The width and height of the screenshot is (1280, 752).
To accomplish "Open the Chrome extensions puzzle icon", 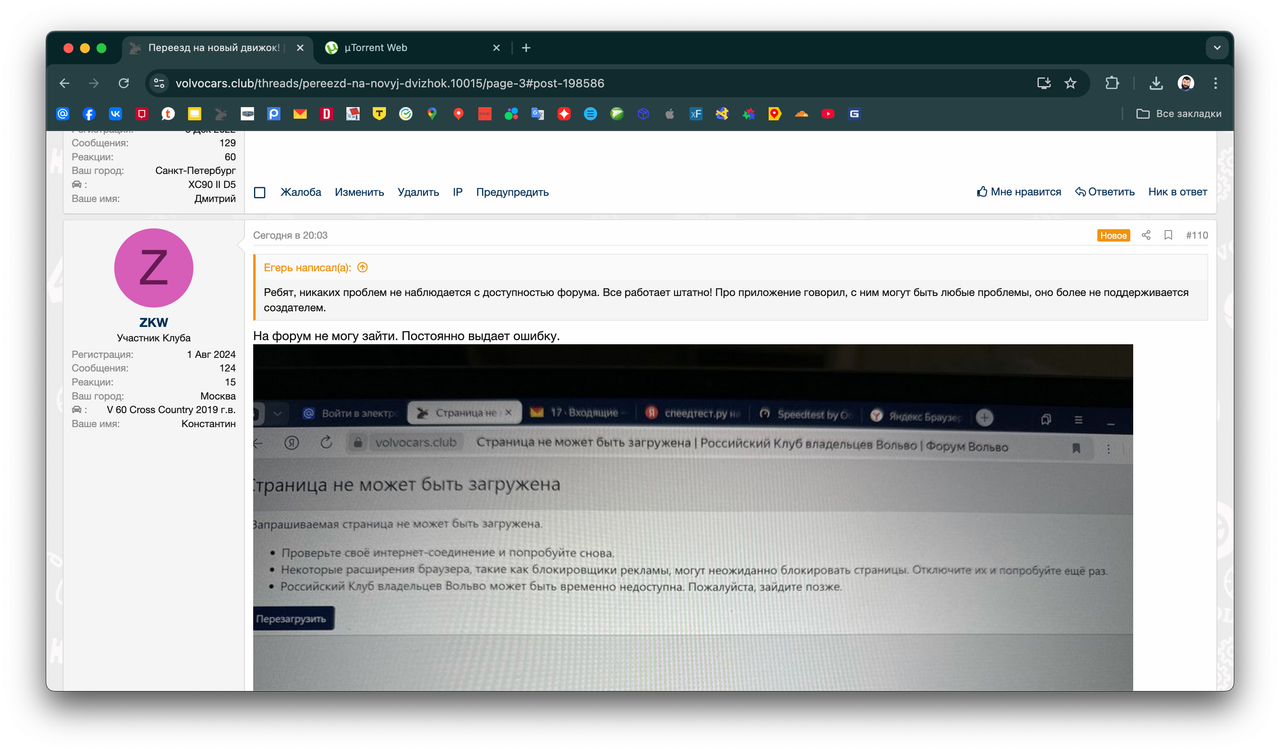I will [x=1112, y=83].
